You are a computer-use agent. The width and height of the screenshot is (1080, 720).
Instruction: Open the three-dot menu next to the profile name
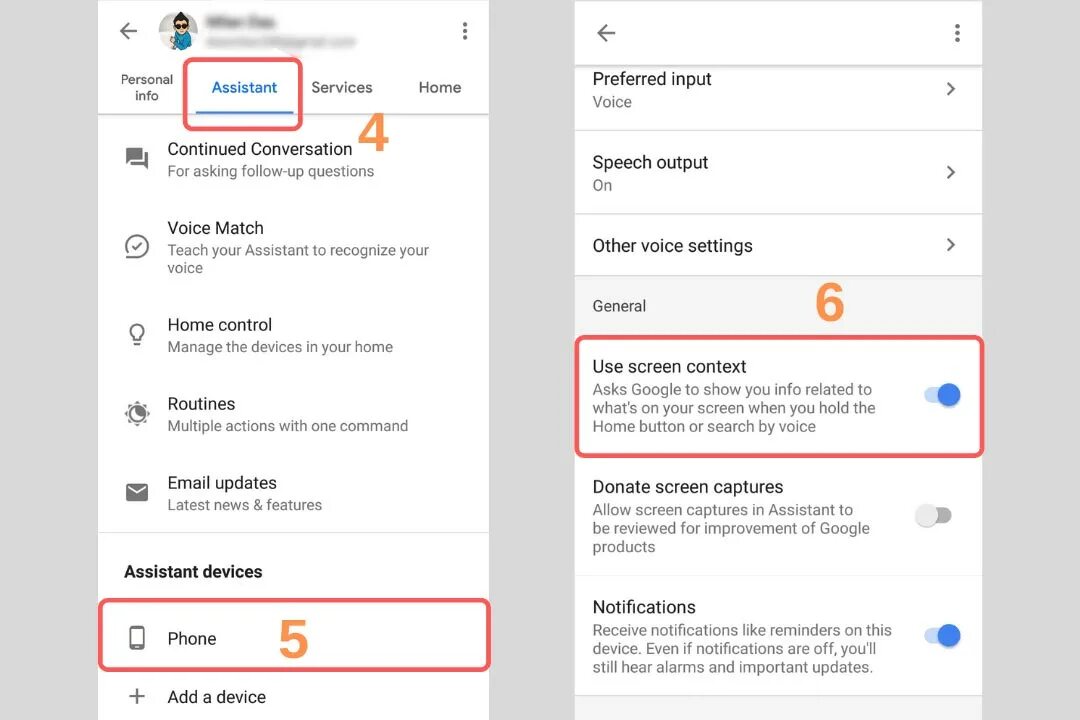(465, 31)
